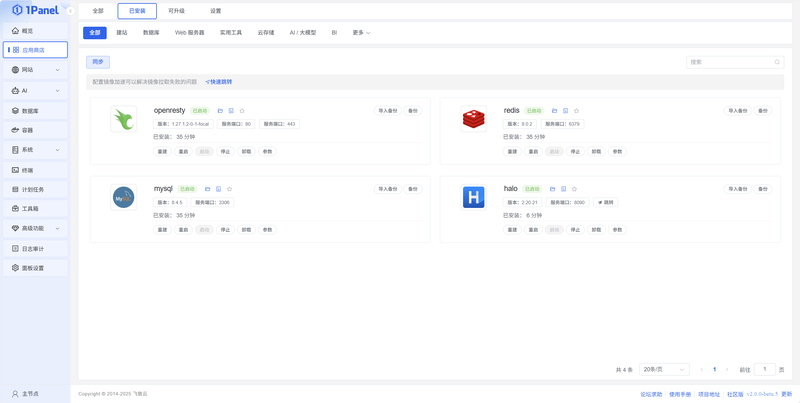This screenshot has width=800, height=403.
Task: Click the redis 卸载 uninstall button
Action: point(596,152)
